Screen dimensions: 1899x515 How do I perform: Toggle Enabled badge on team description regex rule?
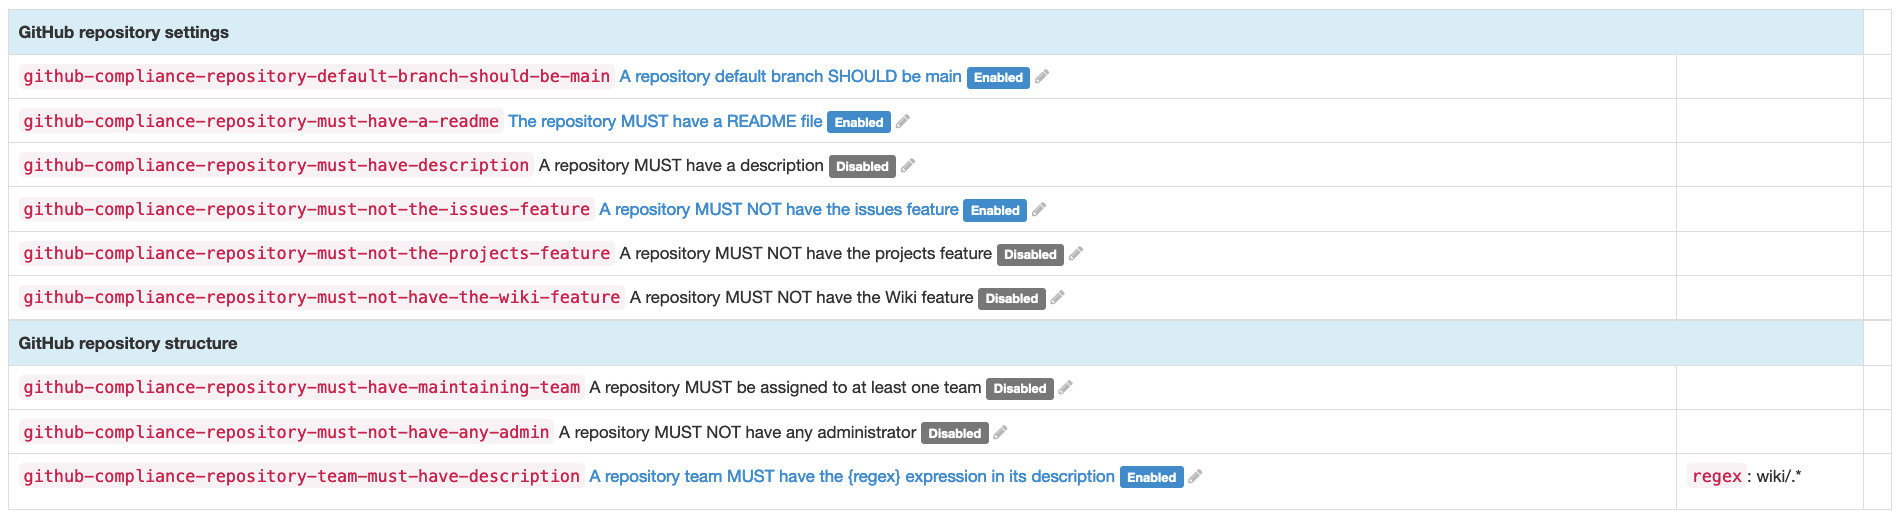pos(1152,477)
